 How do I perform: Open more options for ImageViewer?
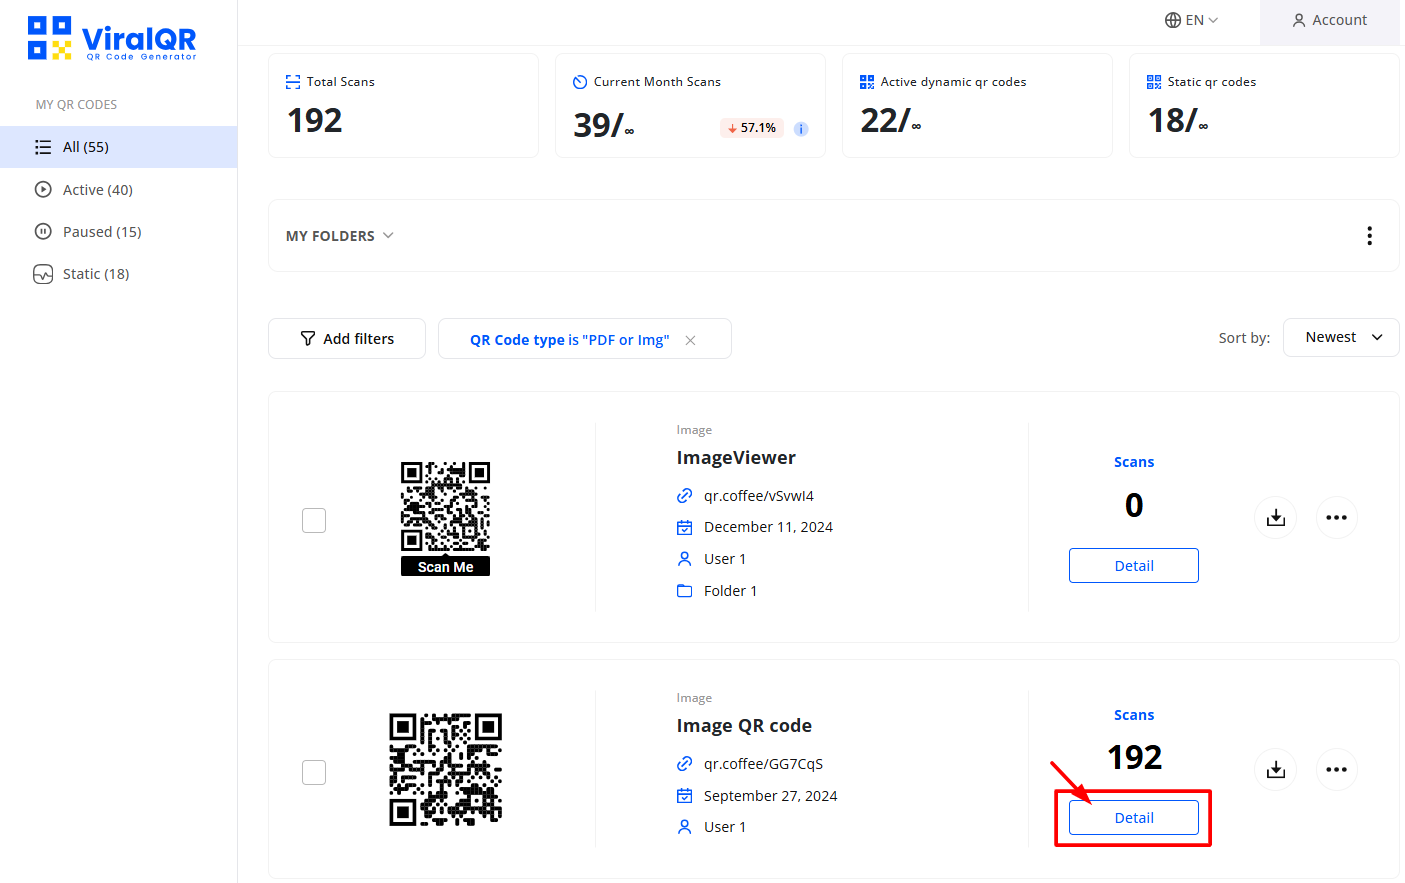click(1336, 518)
